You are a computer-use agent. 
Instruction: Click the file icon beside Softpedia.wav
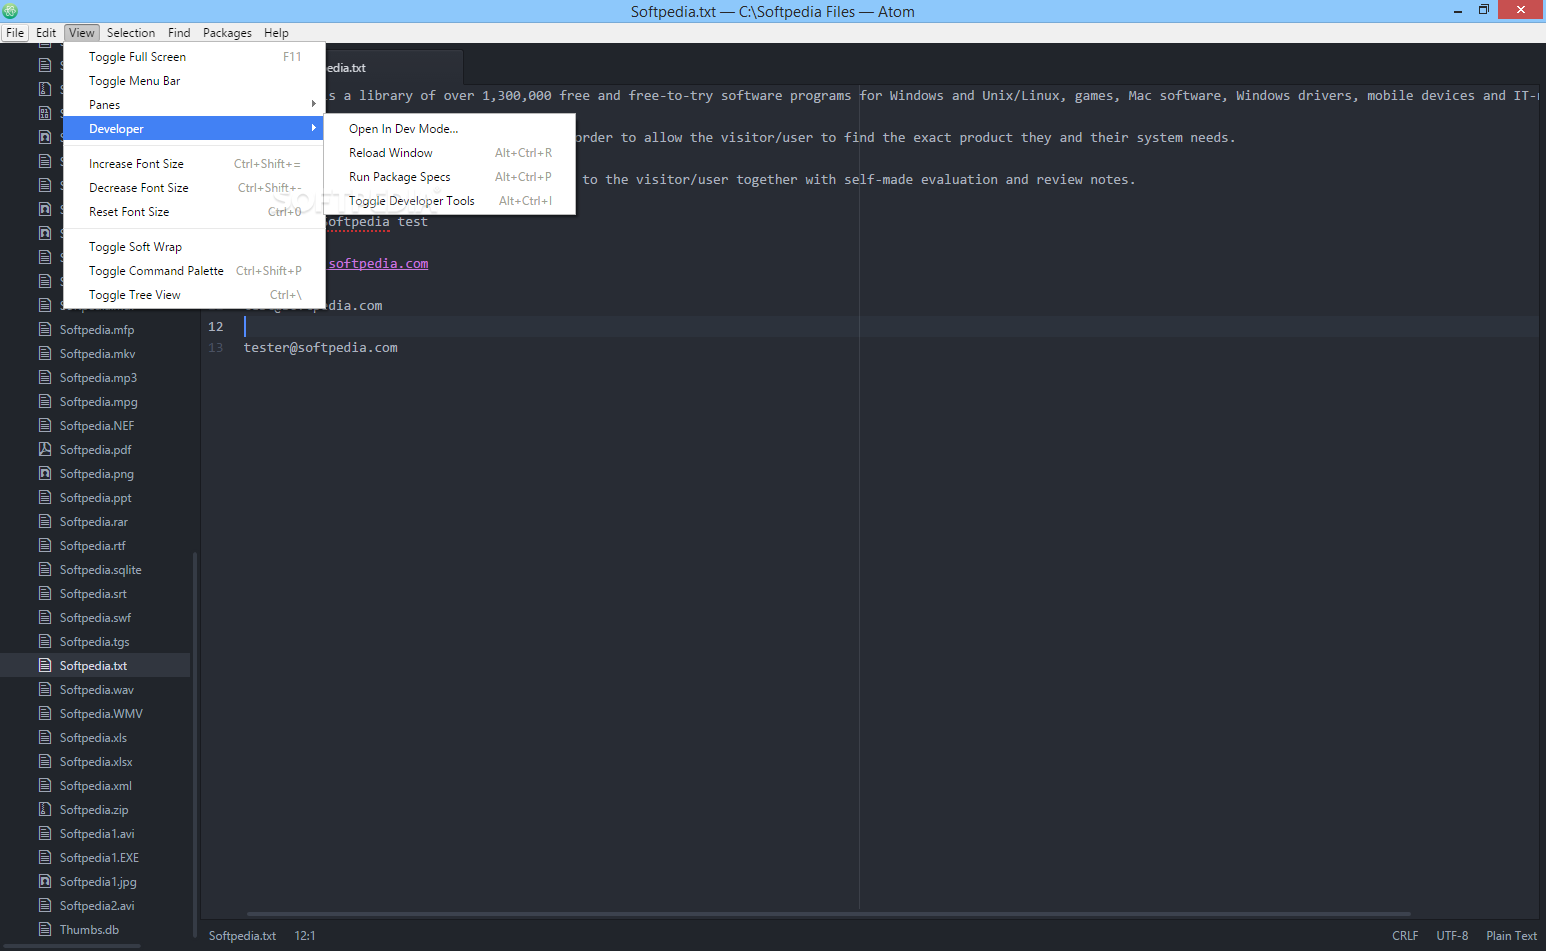[x=45, y=689]
